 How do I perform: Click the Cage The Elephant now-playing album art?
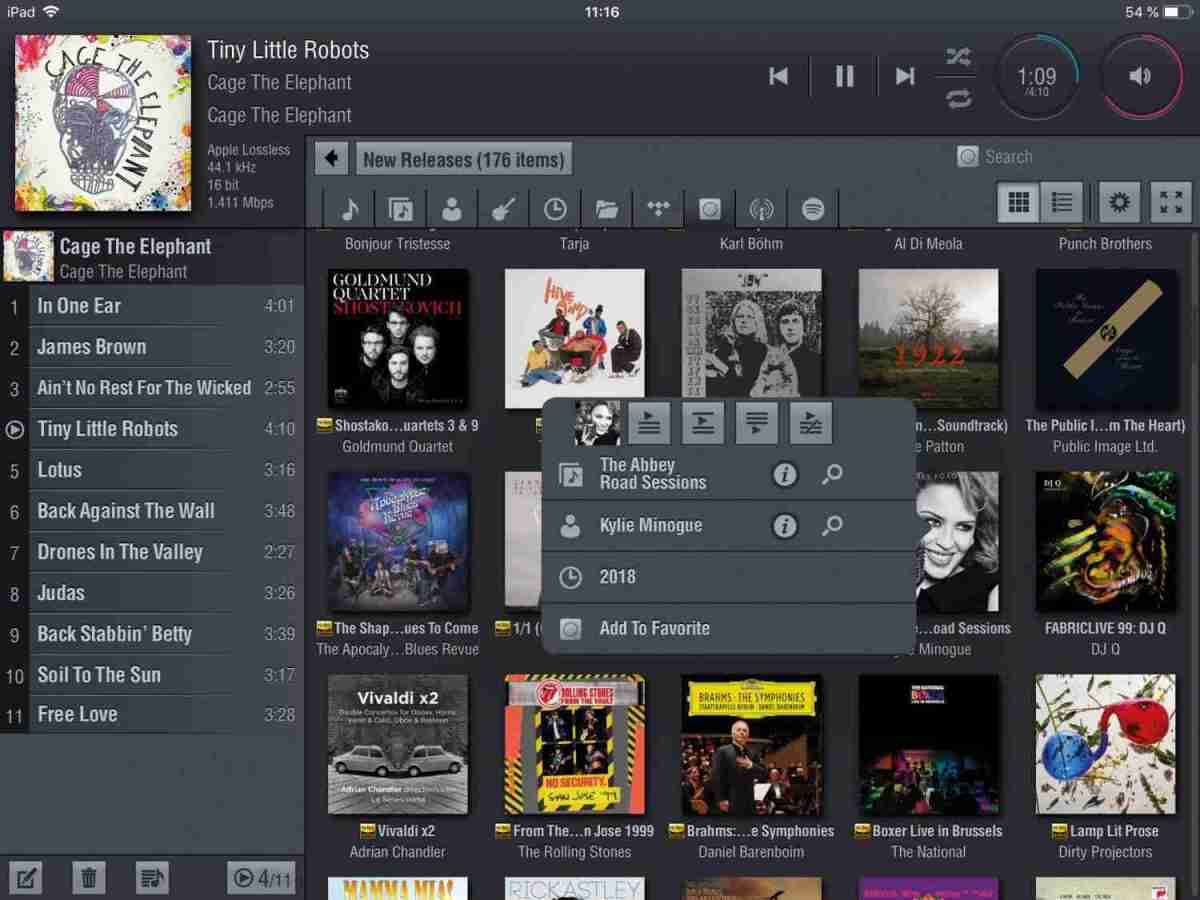pos(103,122)
